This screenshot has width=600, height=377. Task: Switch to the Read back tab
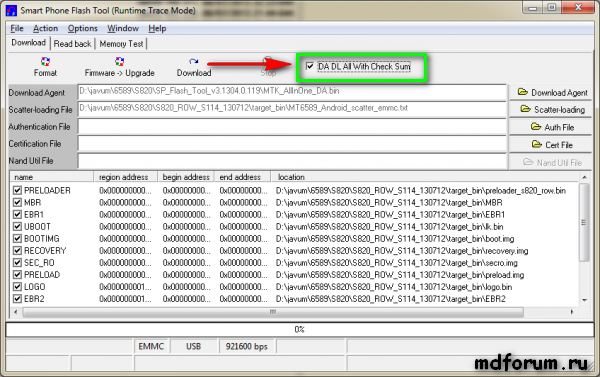(73, 44)
